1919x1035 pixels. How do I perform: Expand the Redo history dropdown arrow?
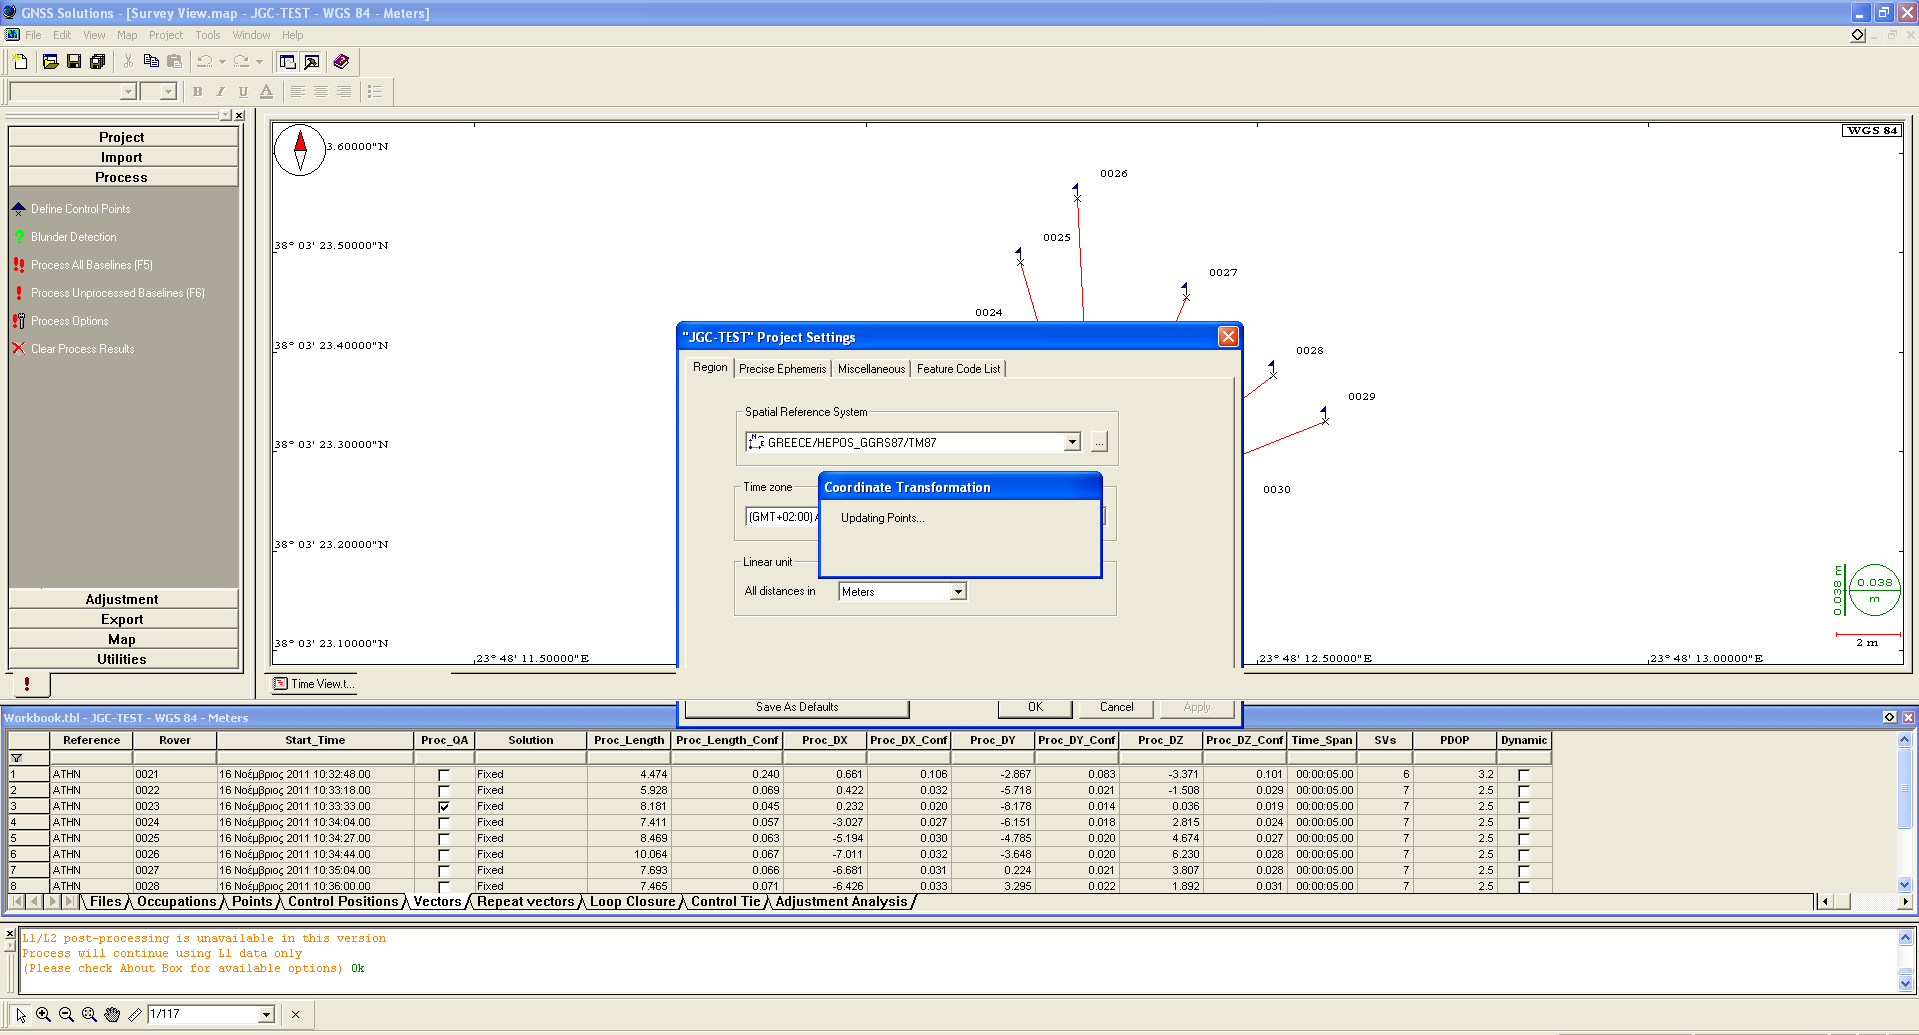pyautogui.click(x=259, y=62)
